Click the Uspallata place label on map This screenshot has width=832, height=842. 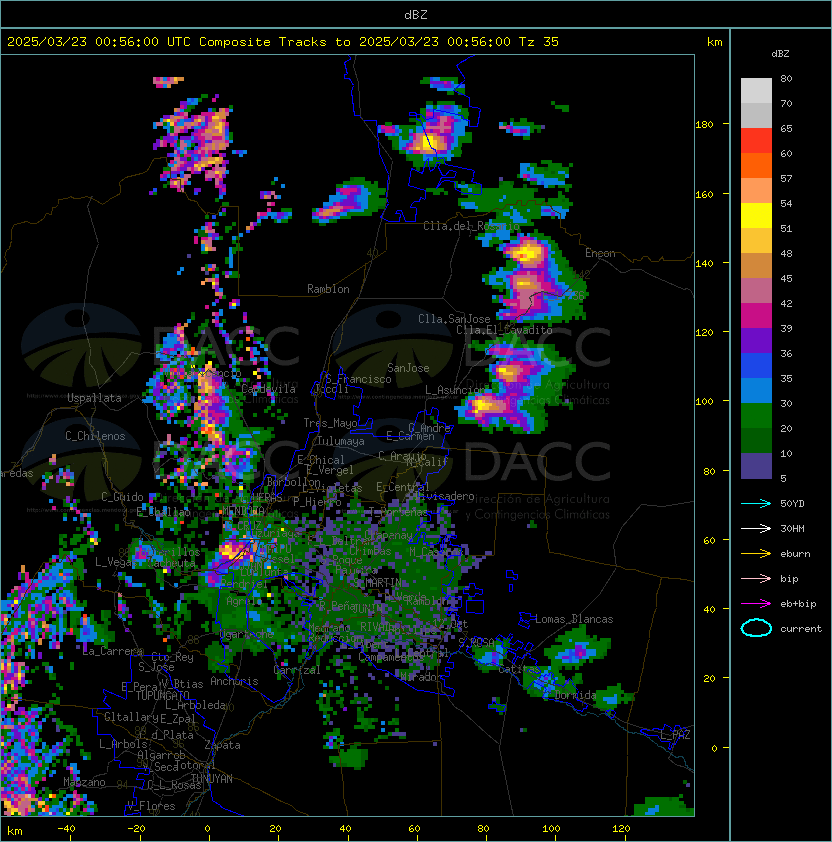coord(94,398)
